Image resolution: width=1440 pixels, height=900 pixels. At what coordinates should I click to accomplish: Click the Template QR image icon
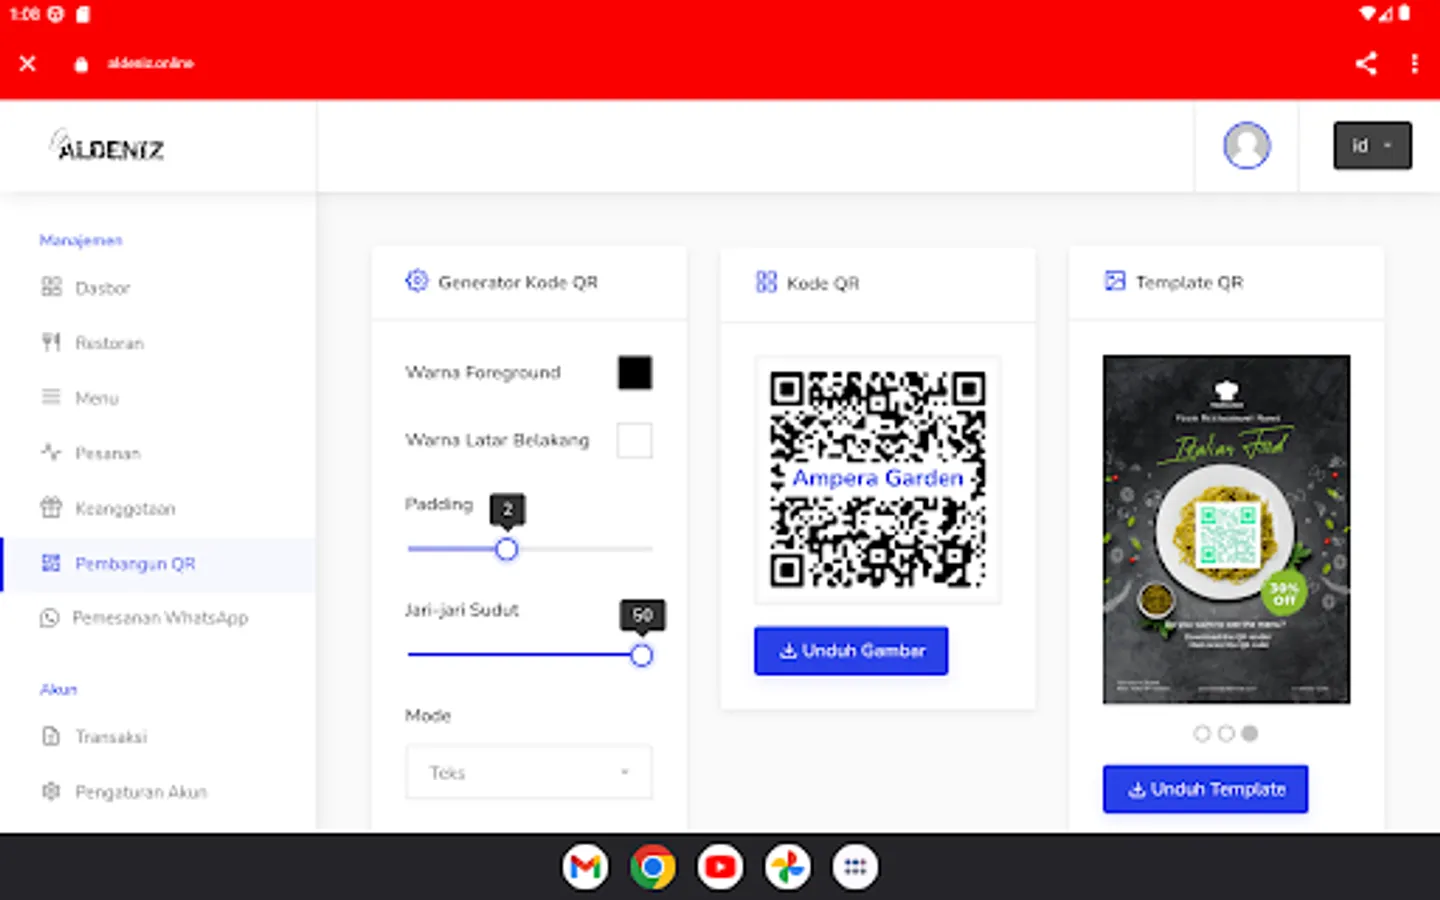point(1115,281)
